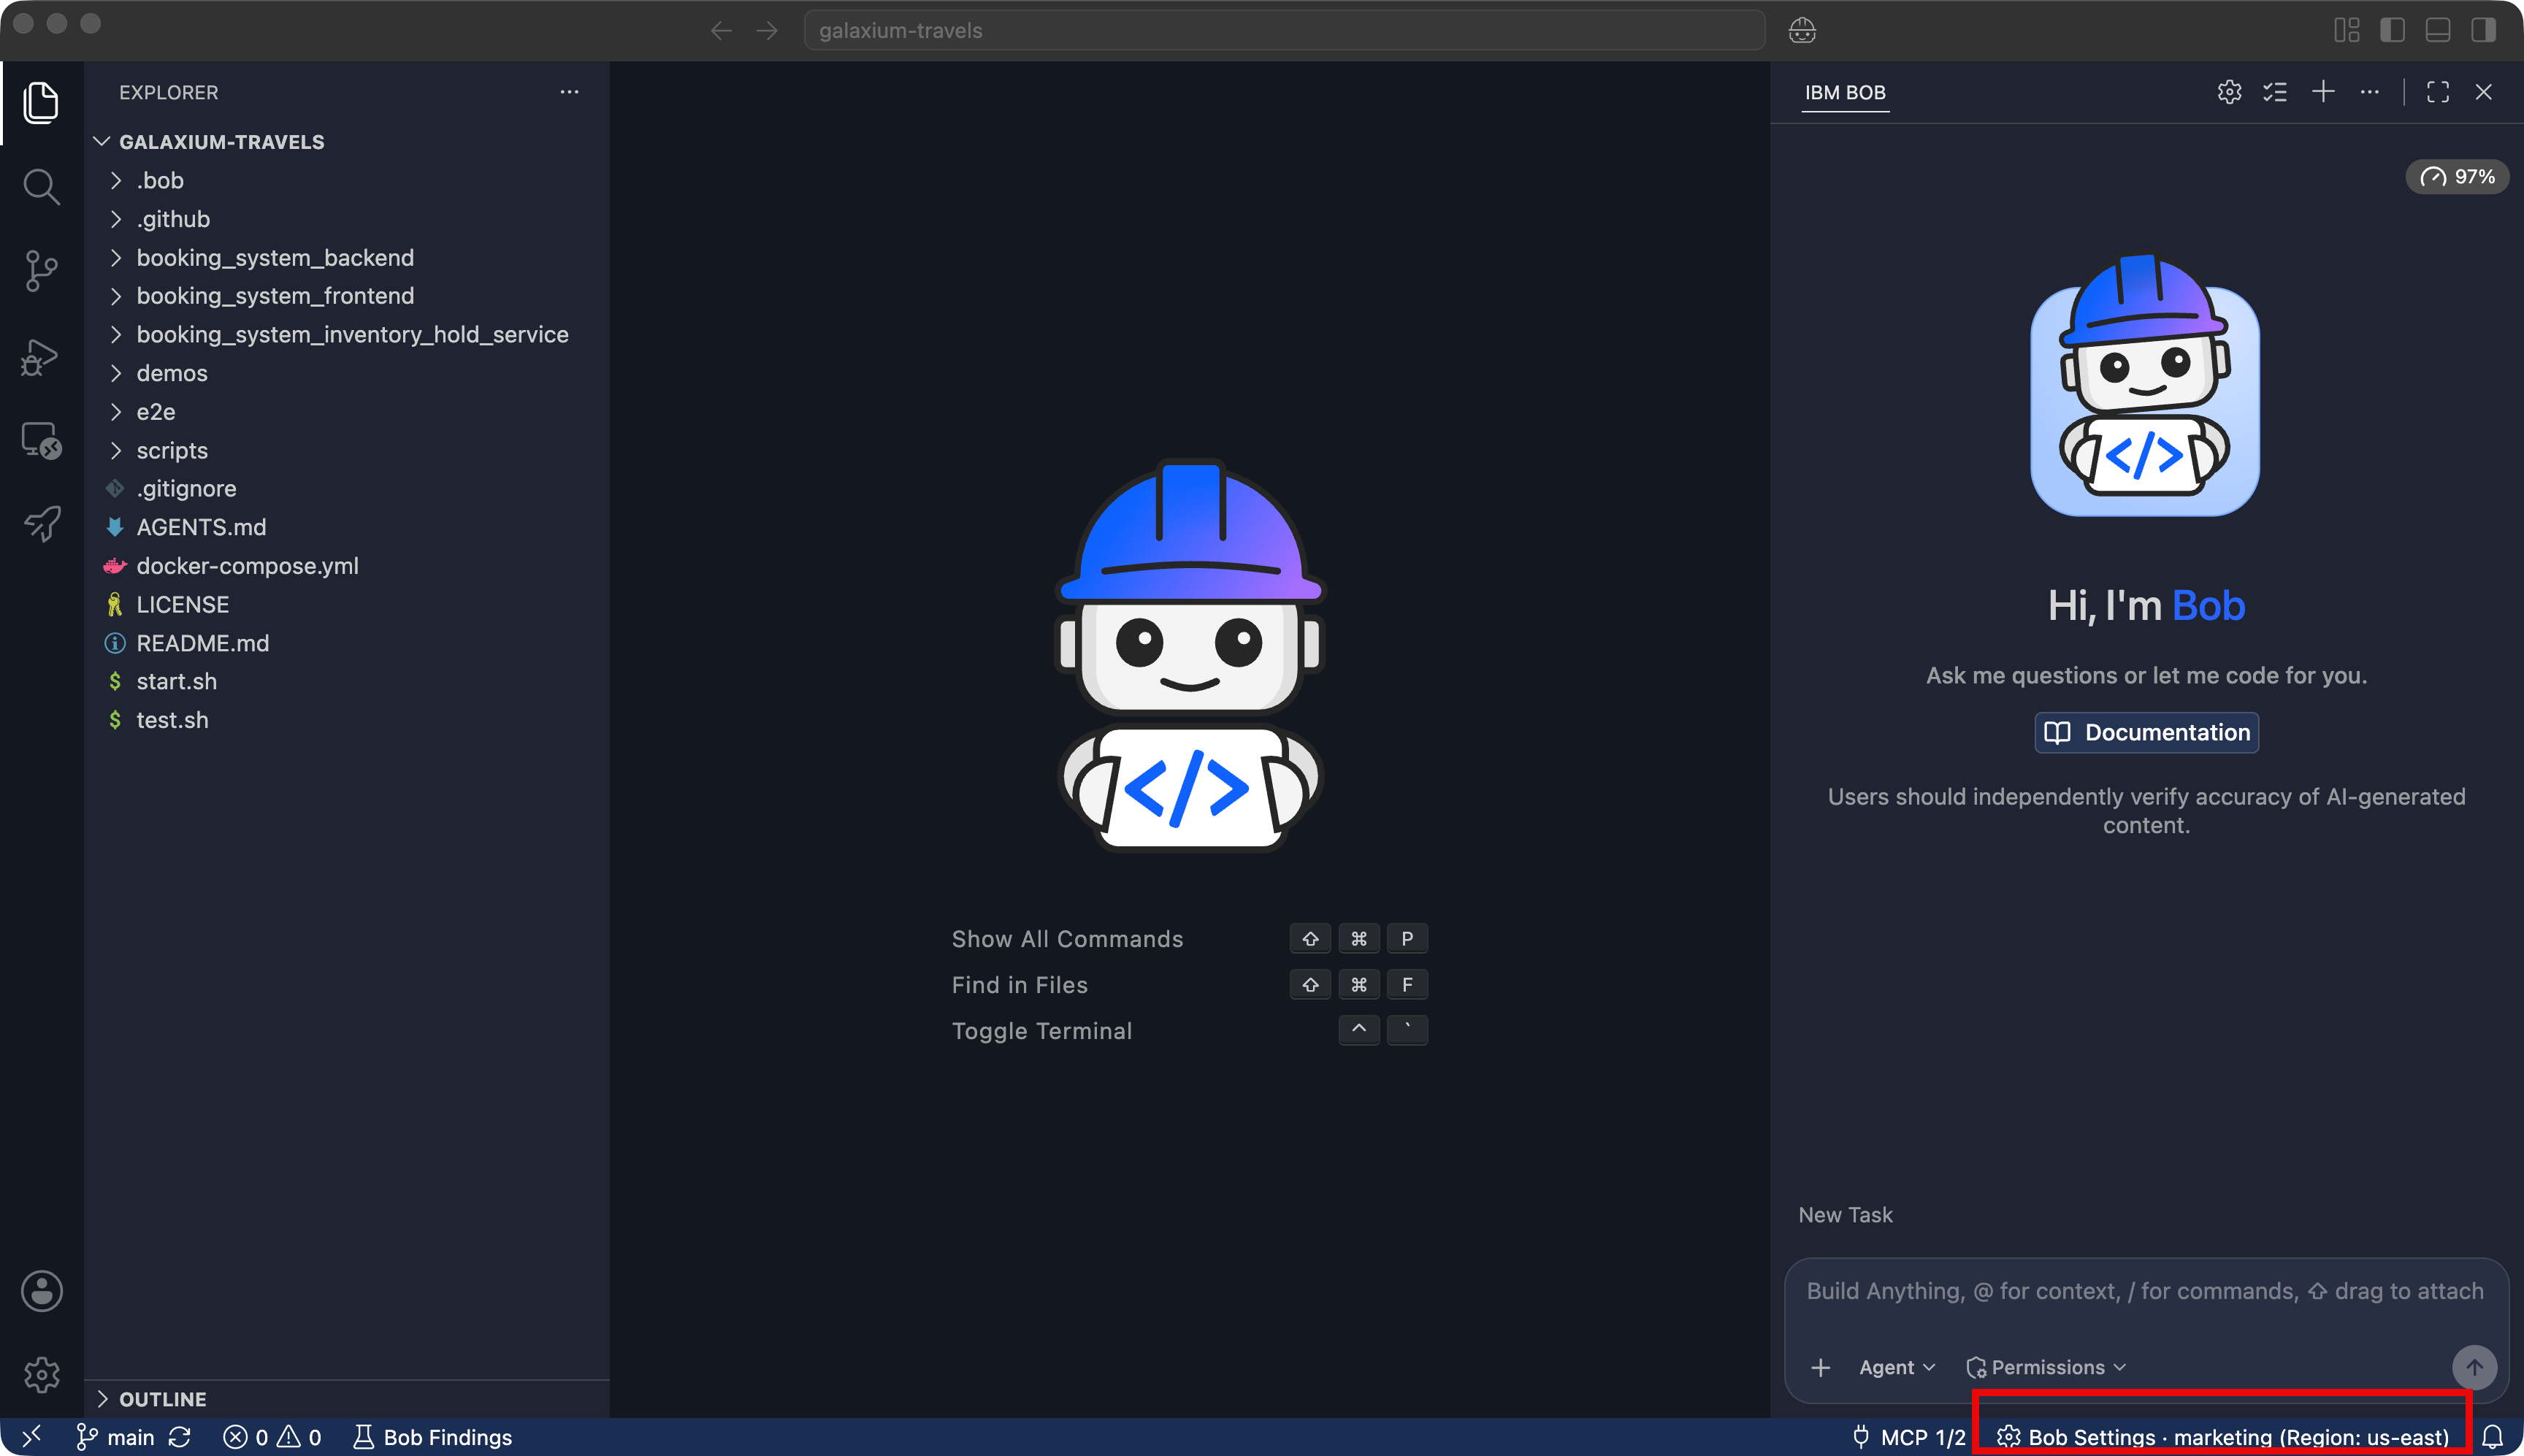Toggle the secondary side bar
2524x1456 pixels.
tap(2484, 31)
